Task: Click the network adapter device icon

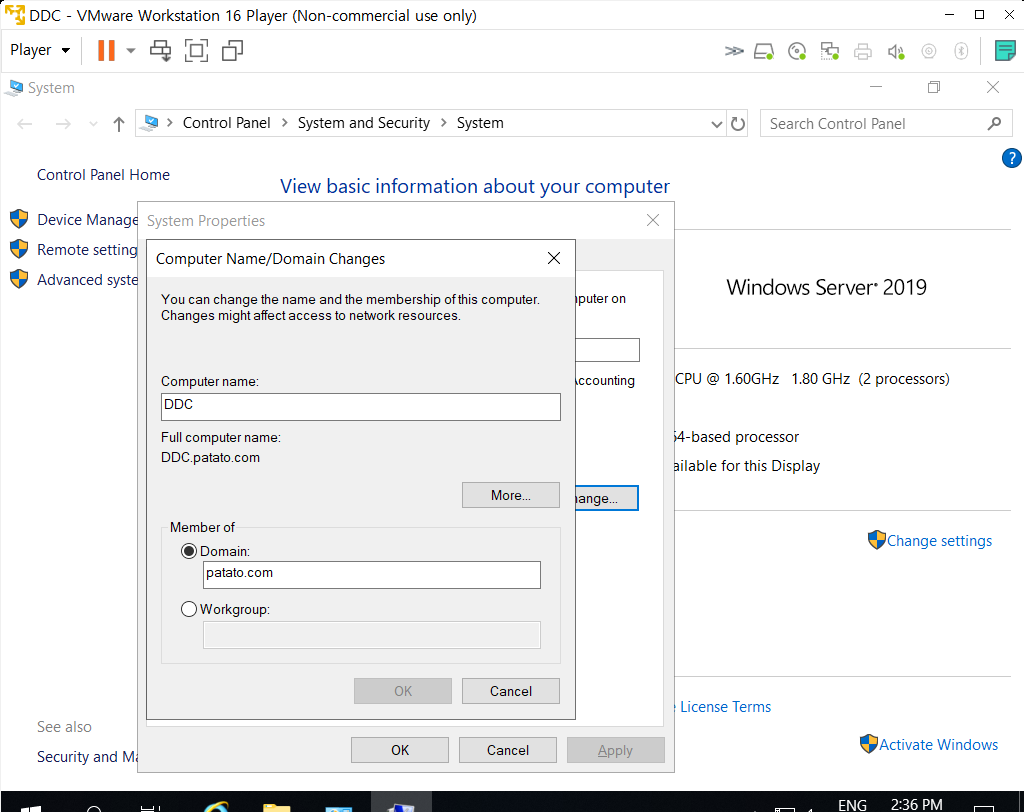Action: pyautogui.click(x=829, y=51)
